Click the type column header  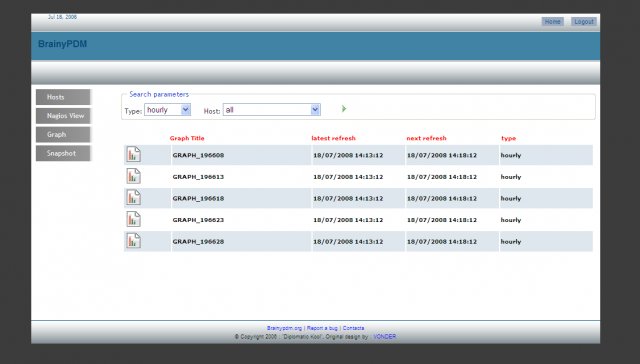click(509, 138)
